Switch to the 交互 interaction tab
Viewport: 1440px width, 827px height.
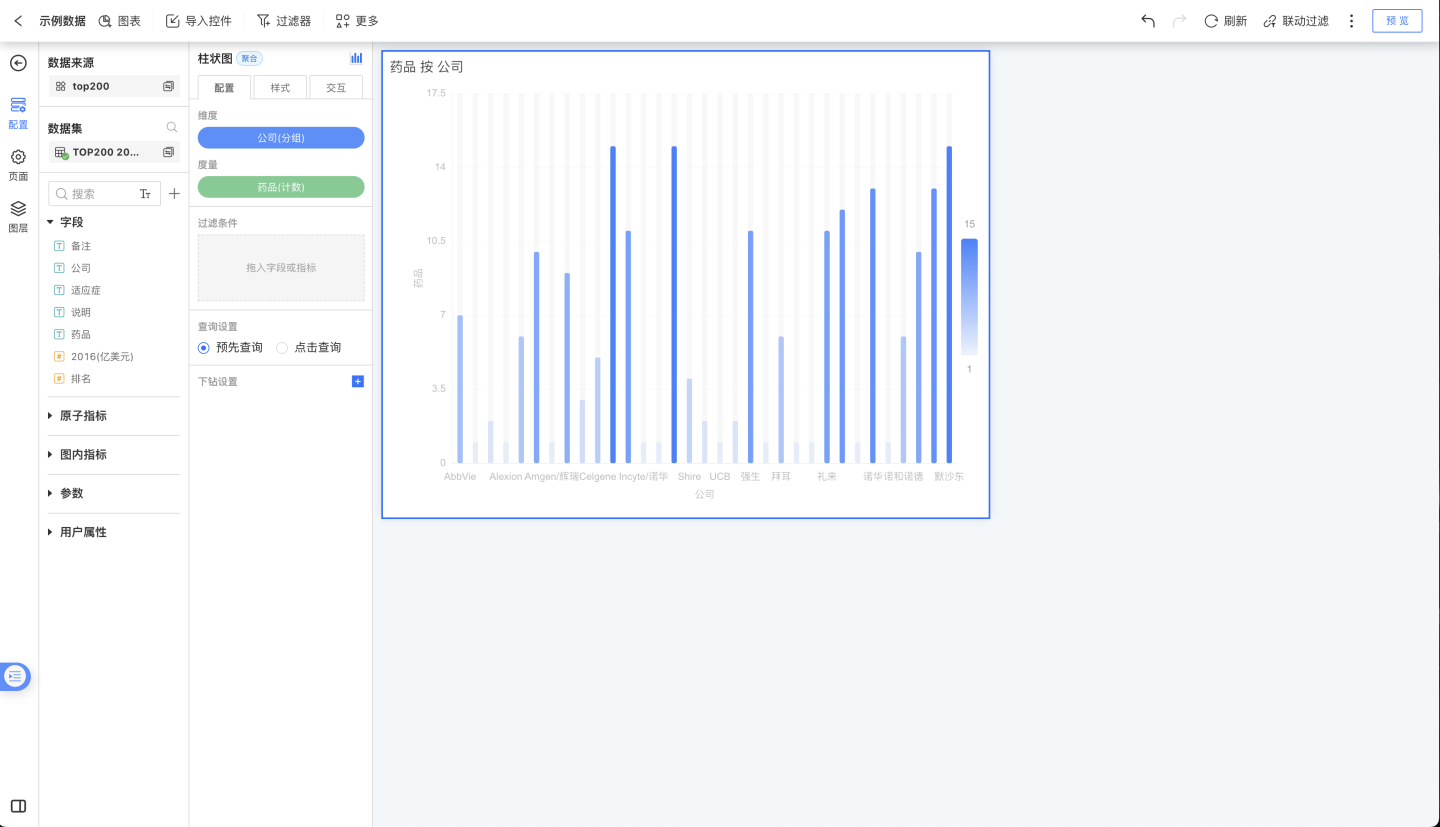pyautogui.click(x=336, y=88)
